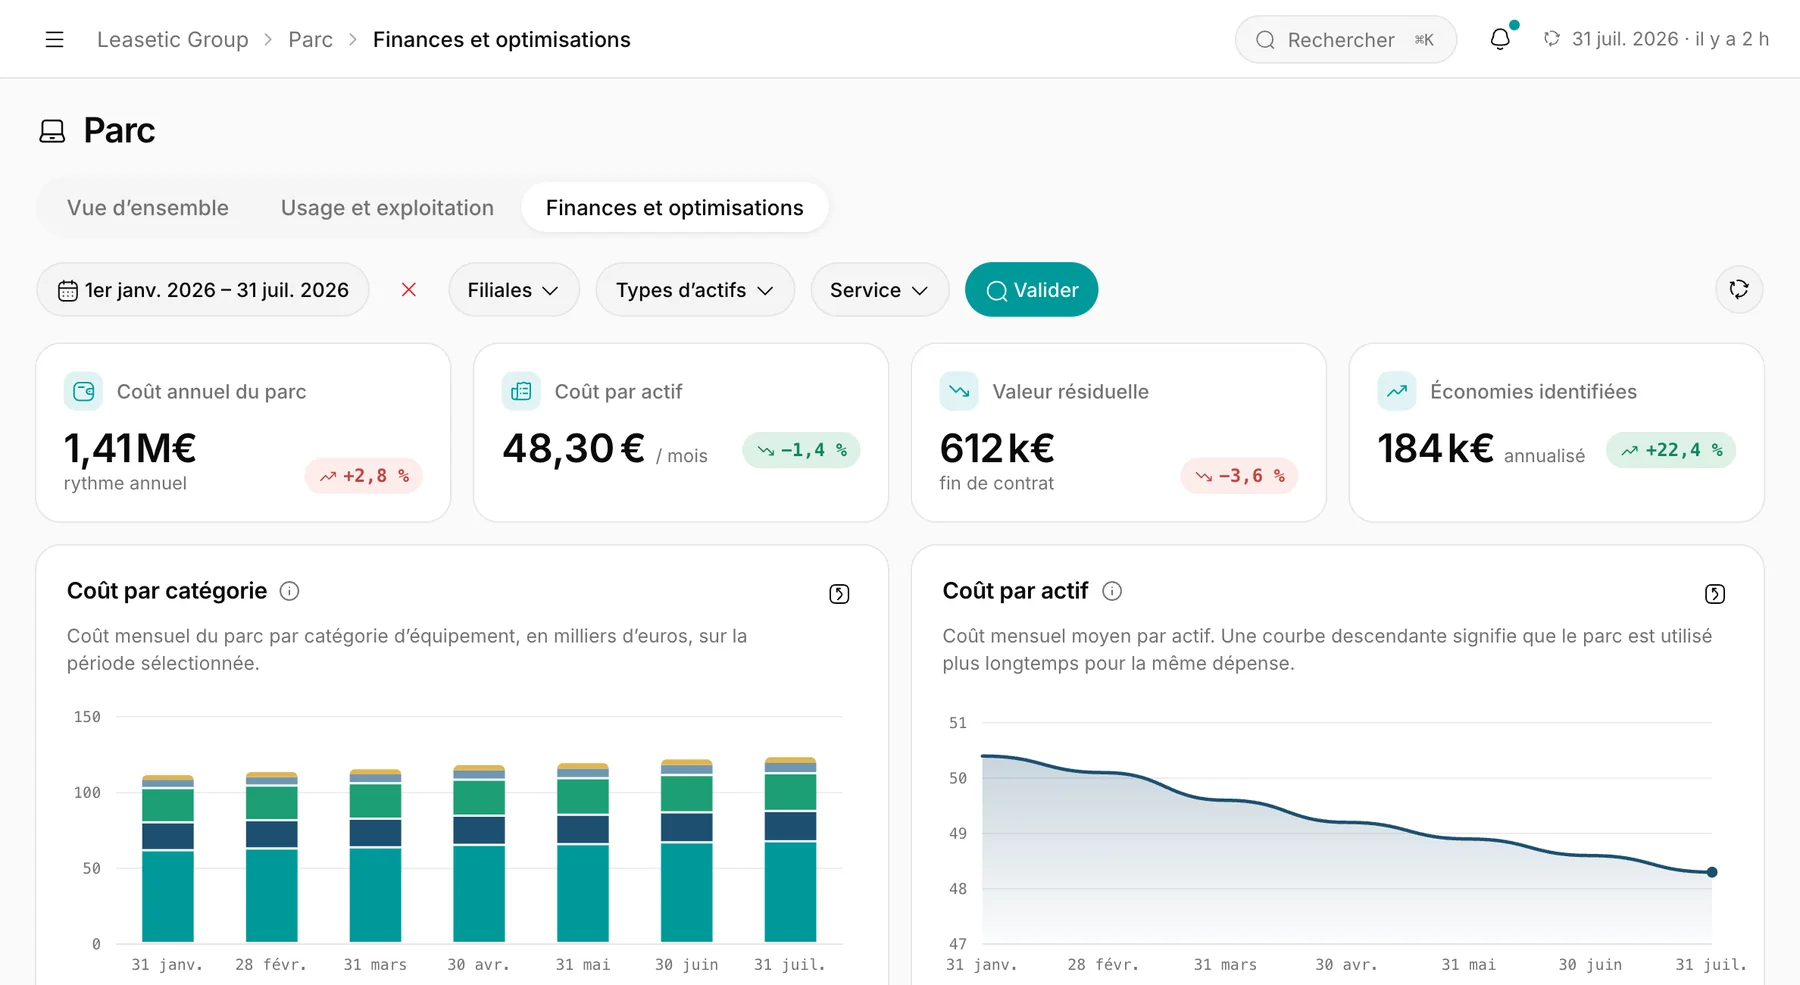Click the Finances et optimisations breadcrumb text

(502, 40)
